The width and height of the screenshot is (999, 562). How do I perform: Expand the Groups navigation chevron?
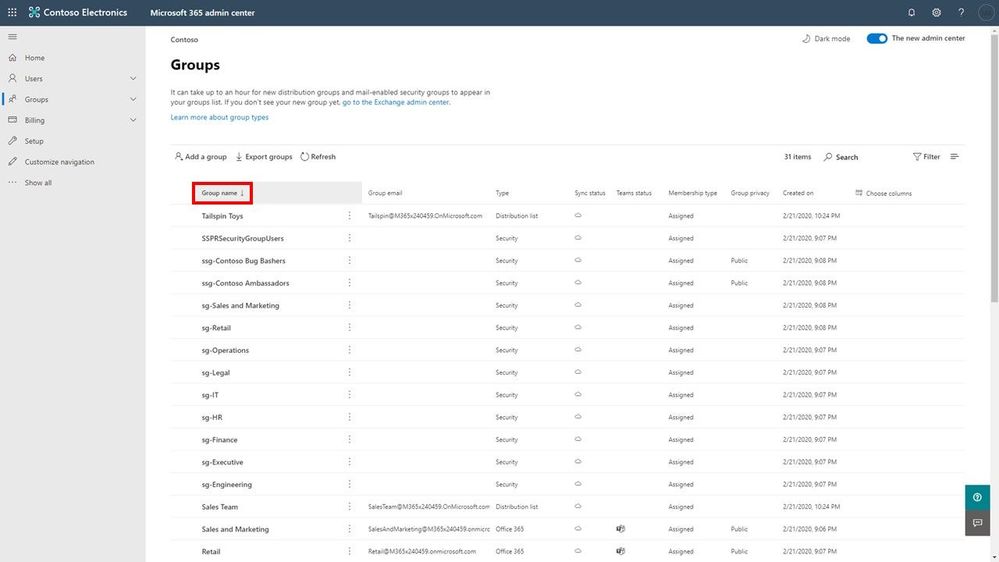click(x=133, y=99)
